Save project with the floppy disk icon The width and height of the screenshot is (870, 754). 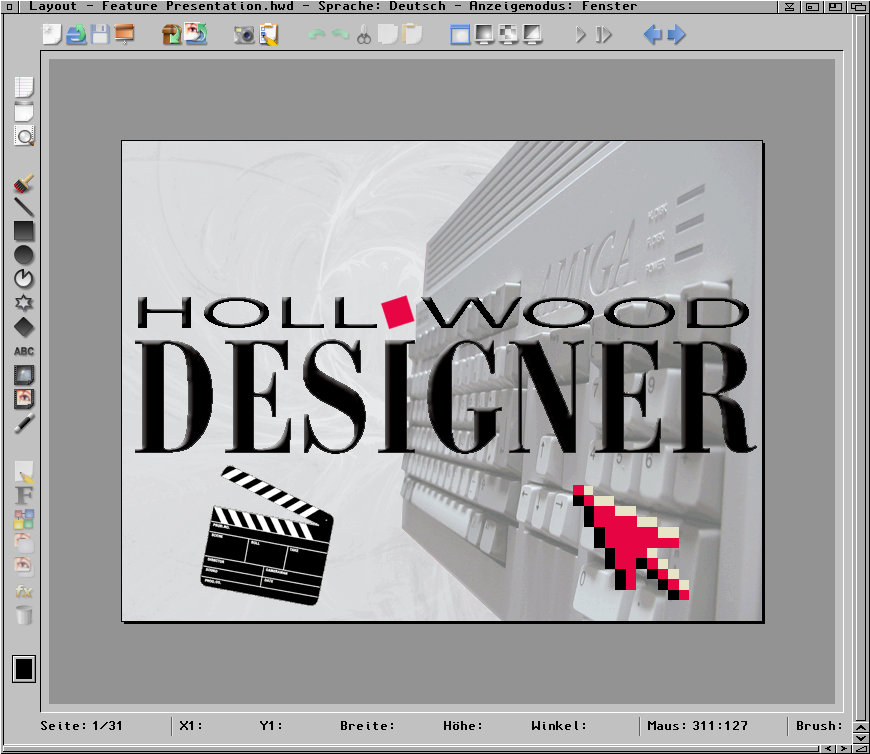pos(101,36)
